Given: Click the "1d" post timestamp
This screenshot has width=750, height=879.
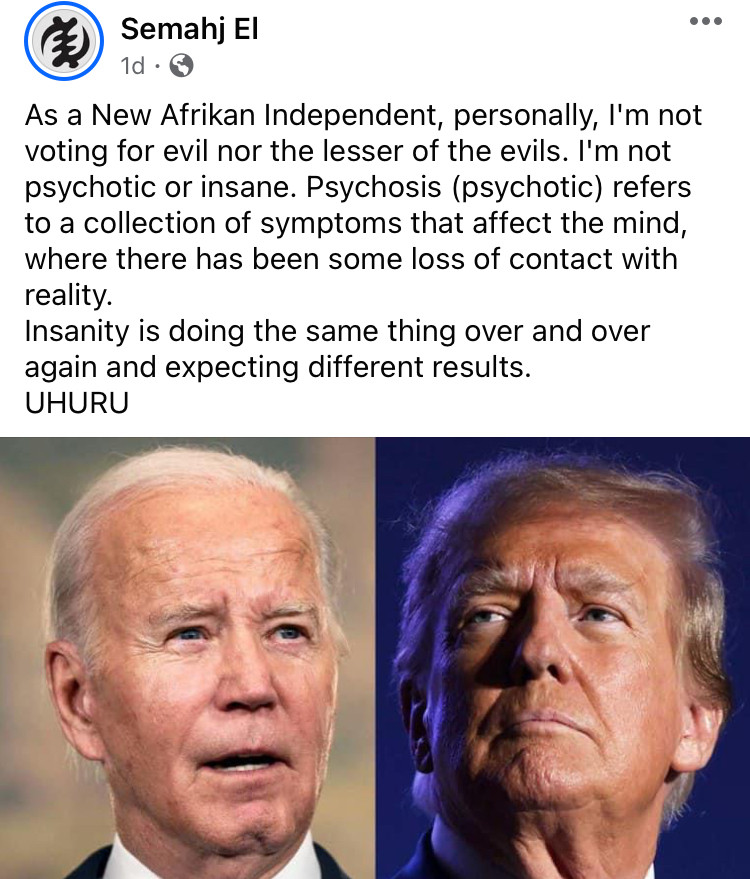Looking at the screenshot, I should point(133,66).
